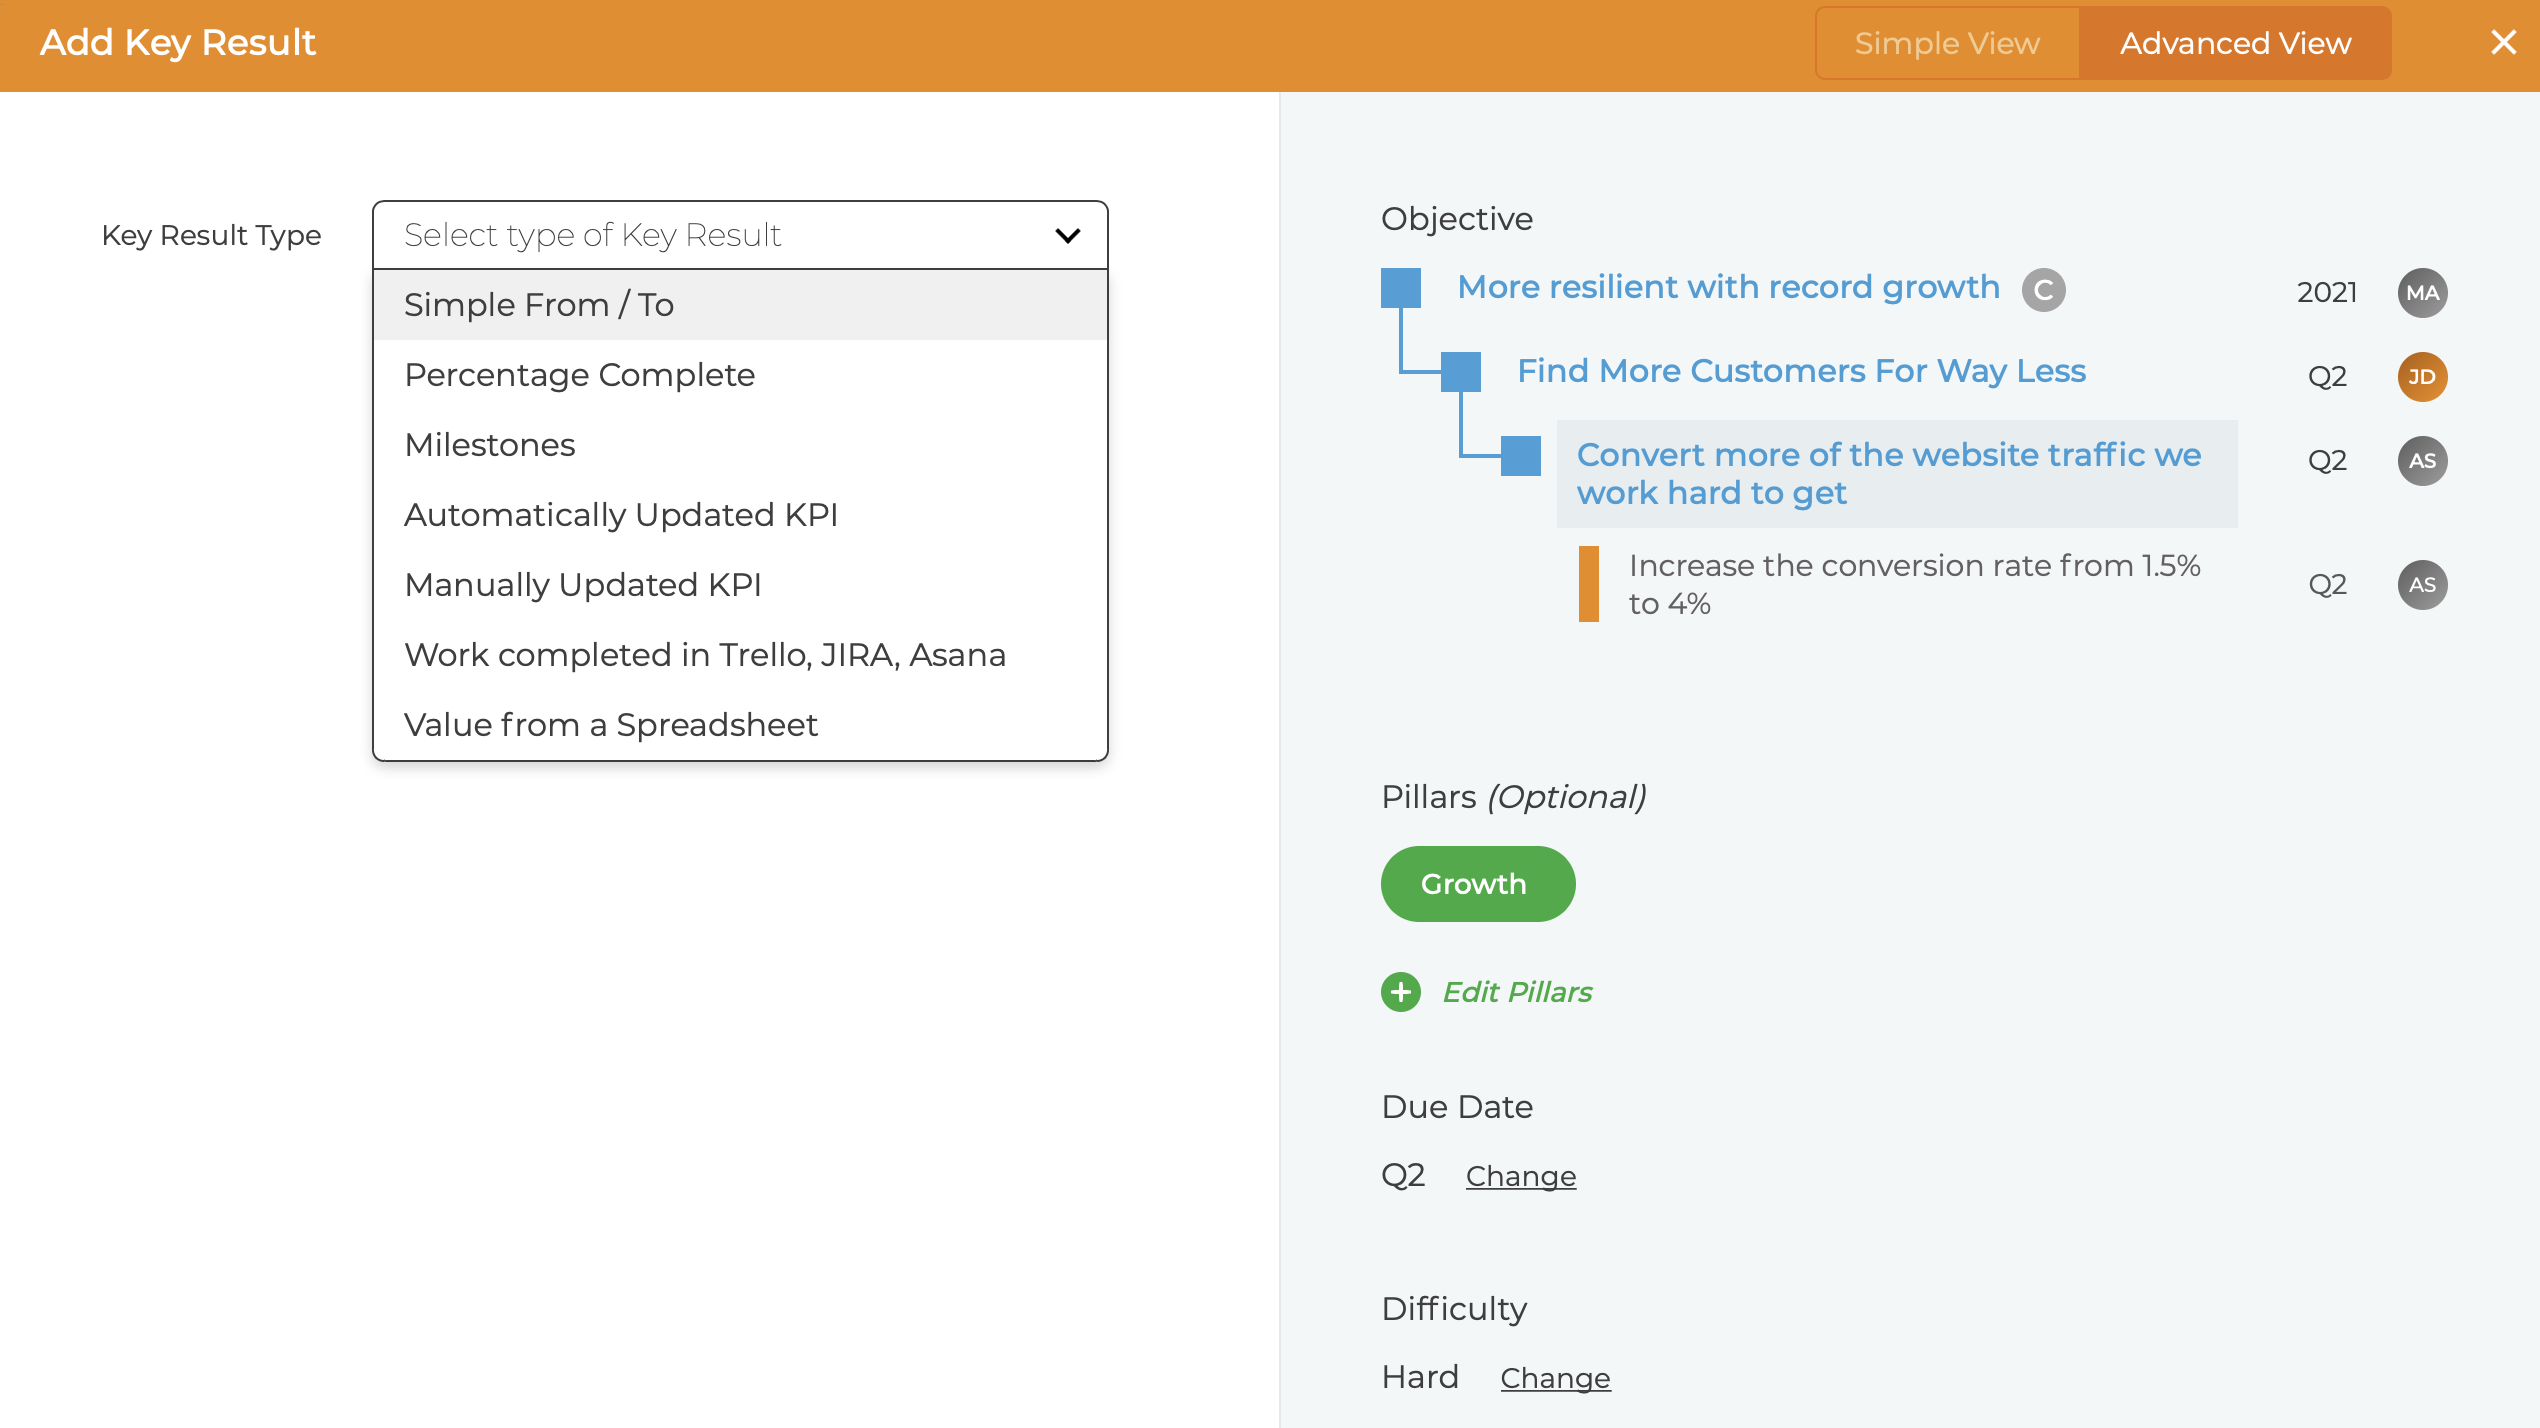Viewport: 2540px width, 1428px height.
Task: Select Work completed in Trello, JIRA, Asana
Action: pos(740,655)
